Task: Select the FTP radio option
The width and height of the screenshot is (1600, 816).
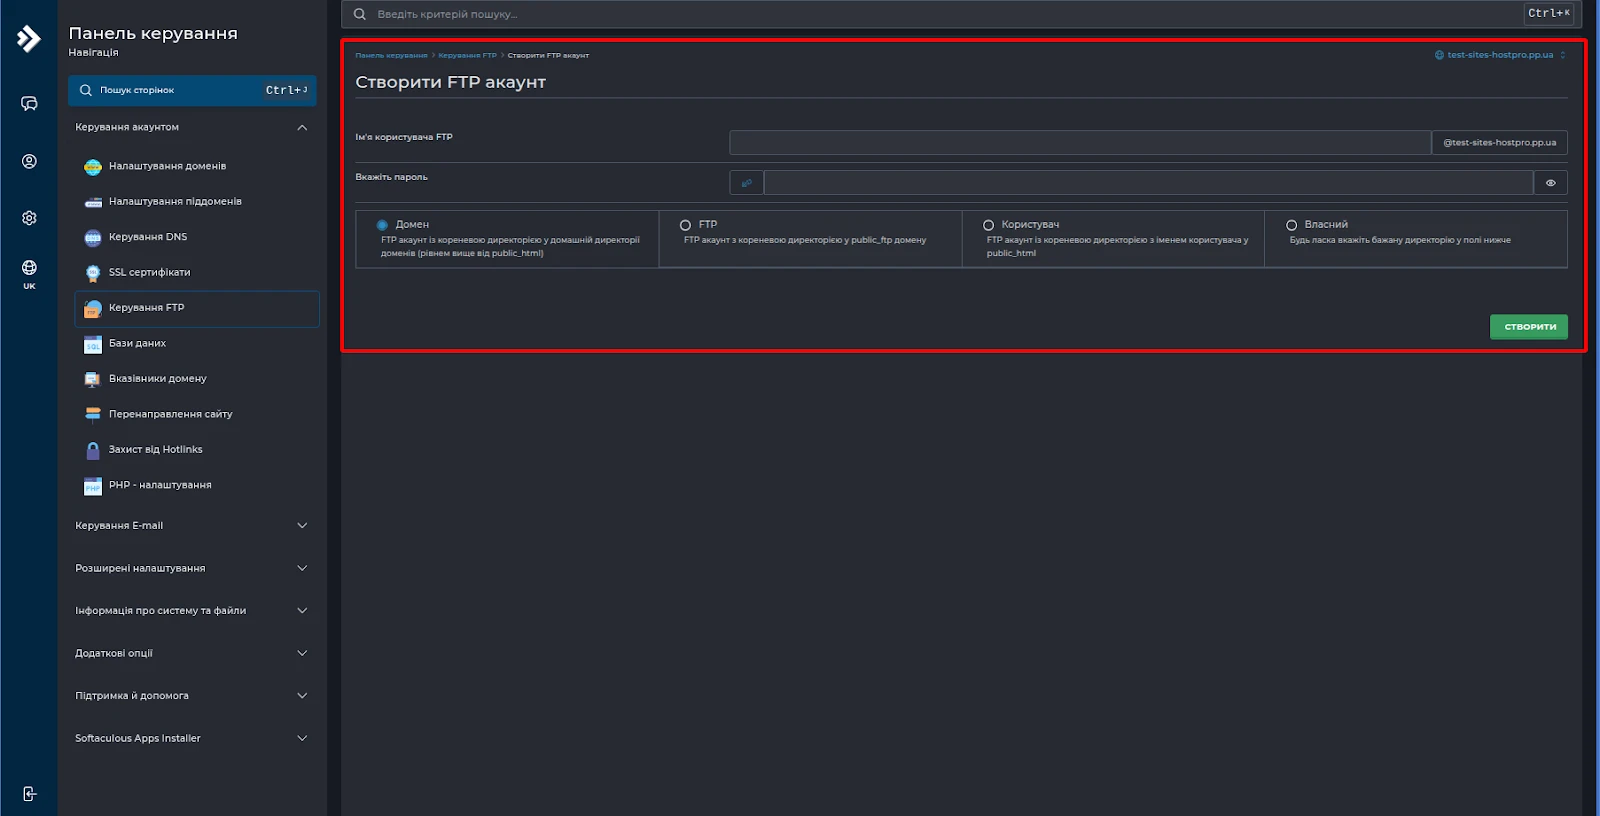Action: tap(685, 225)
